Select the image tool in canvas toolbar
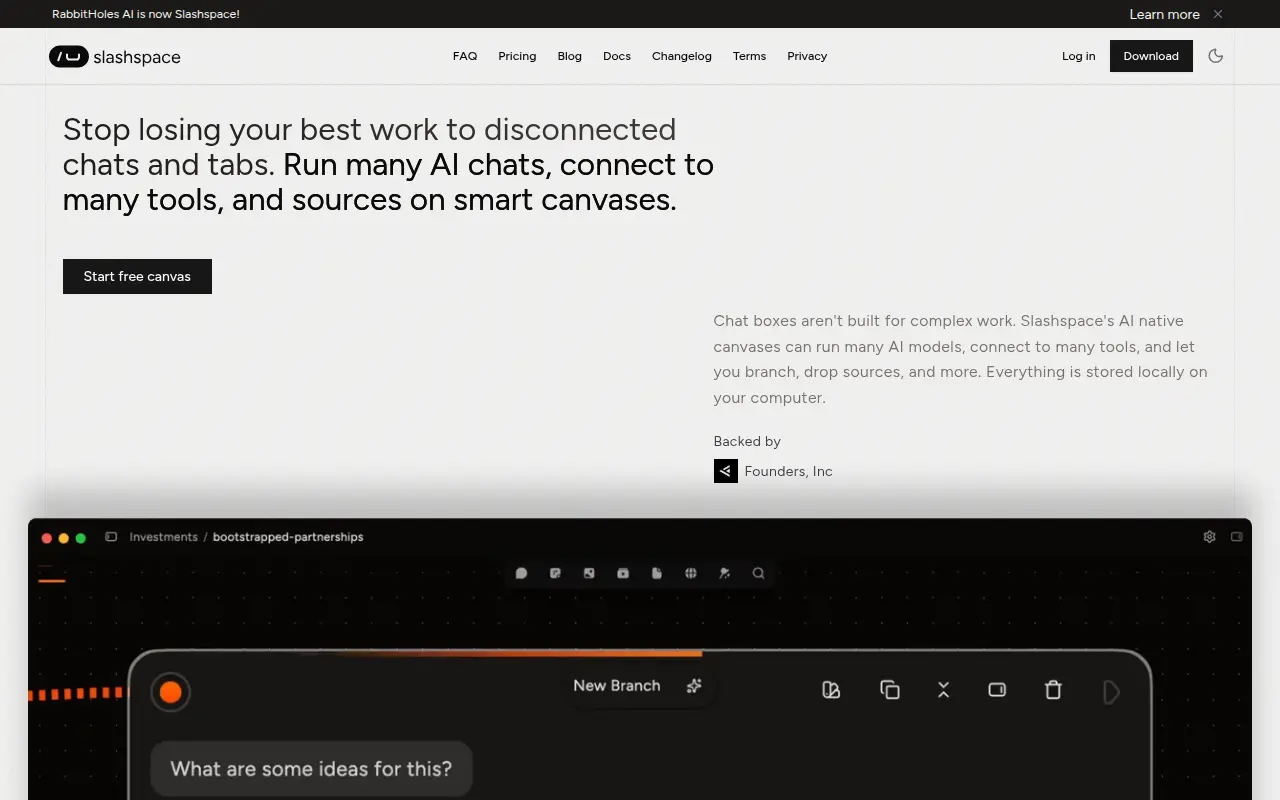Screen dimensions: 1280x800 coord(589,573)
